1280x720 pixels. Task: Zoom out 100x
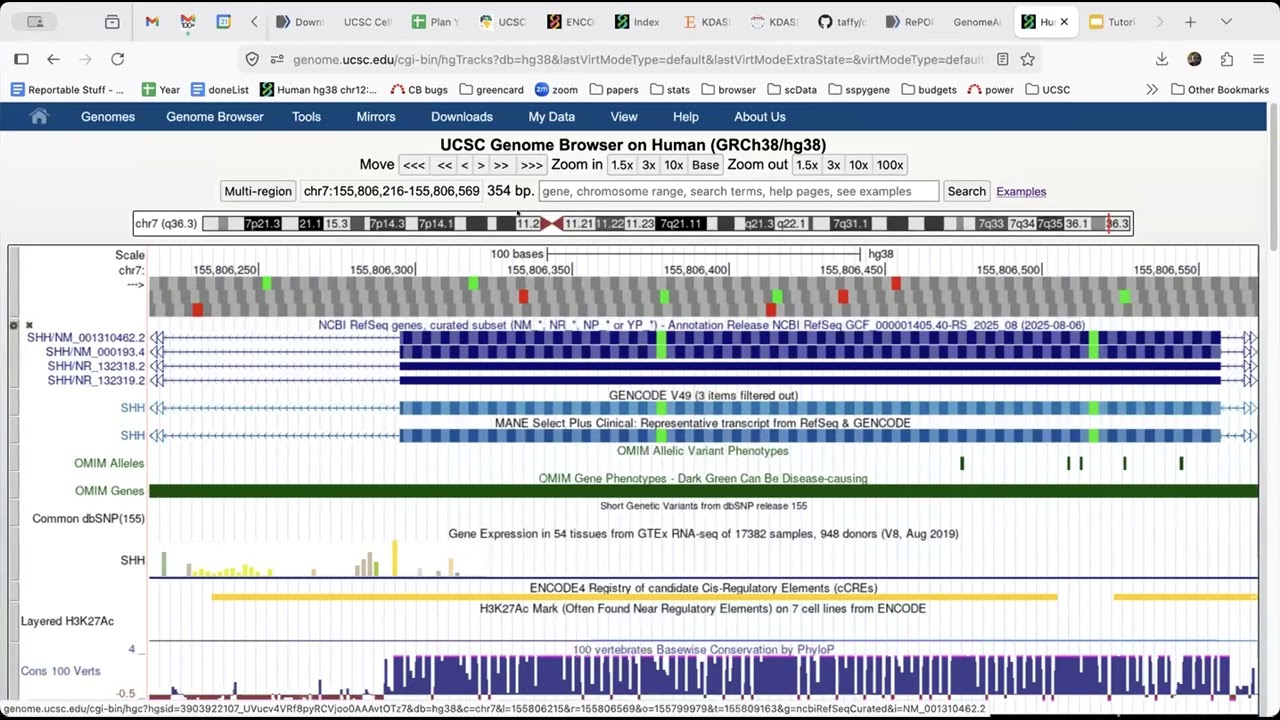coord(890,165)
